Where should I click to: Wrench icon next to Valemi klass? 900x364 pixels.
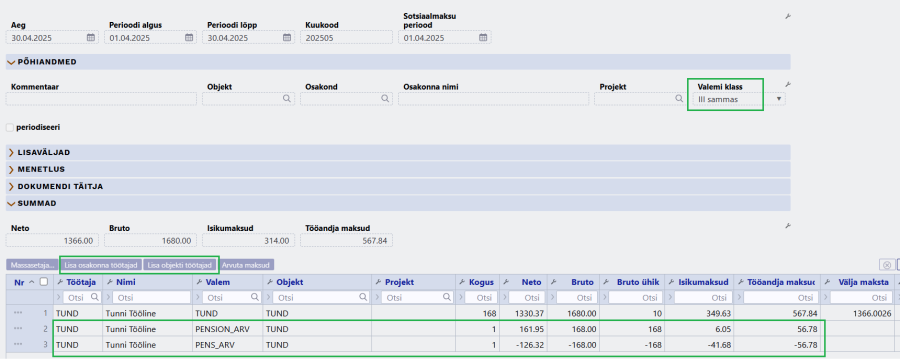(x=788, y=84)
